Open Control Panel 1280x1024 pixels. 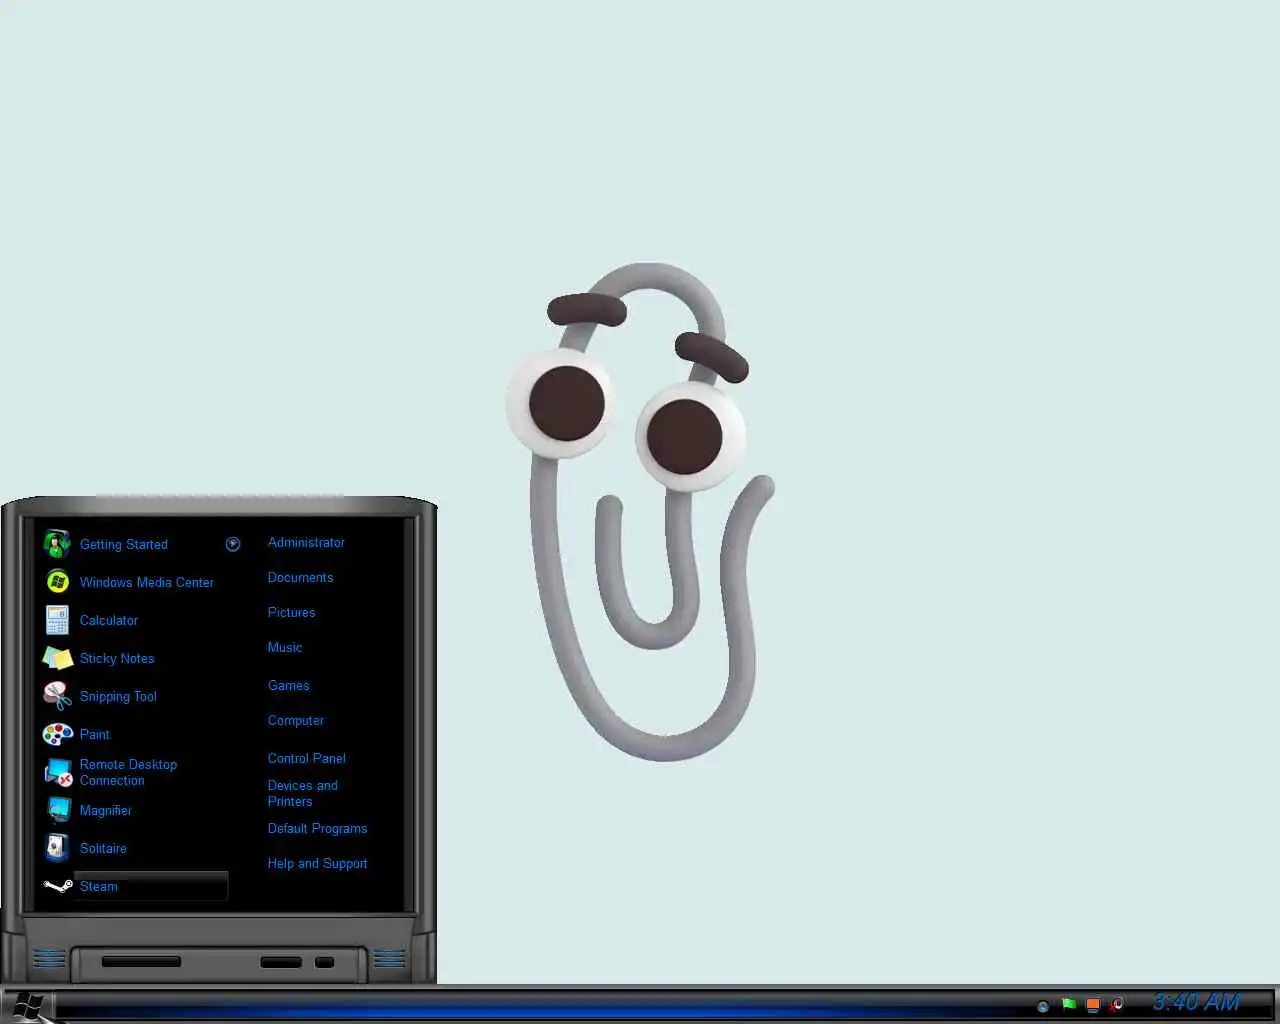point(306,758)
